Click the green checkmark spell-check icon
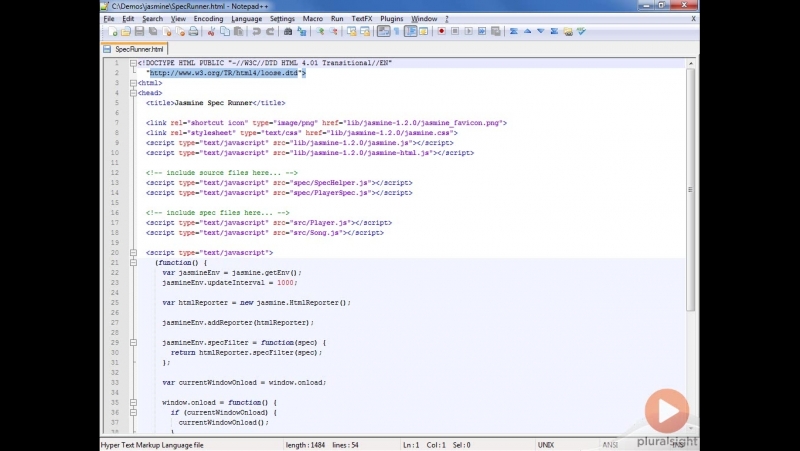800x451 pixels. pyautogui.click(x=581, y=32)
